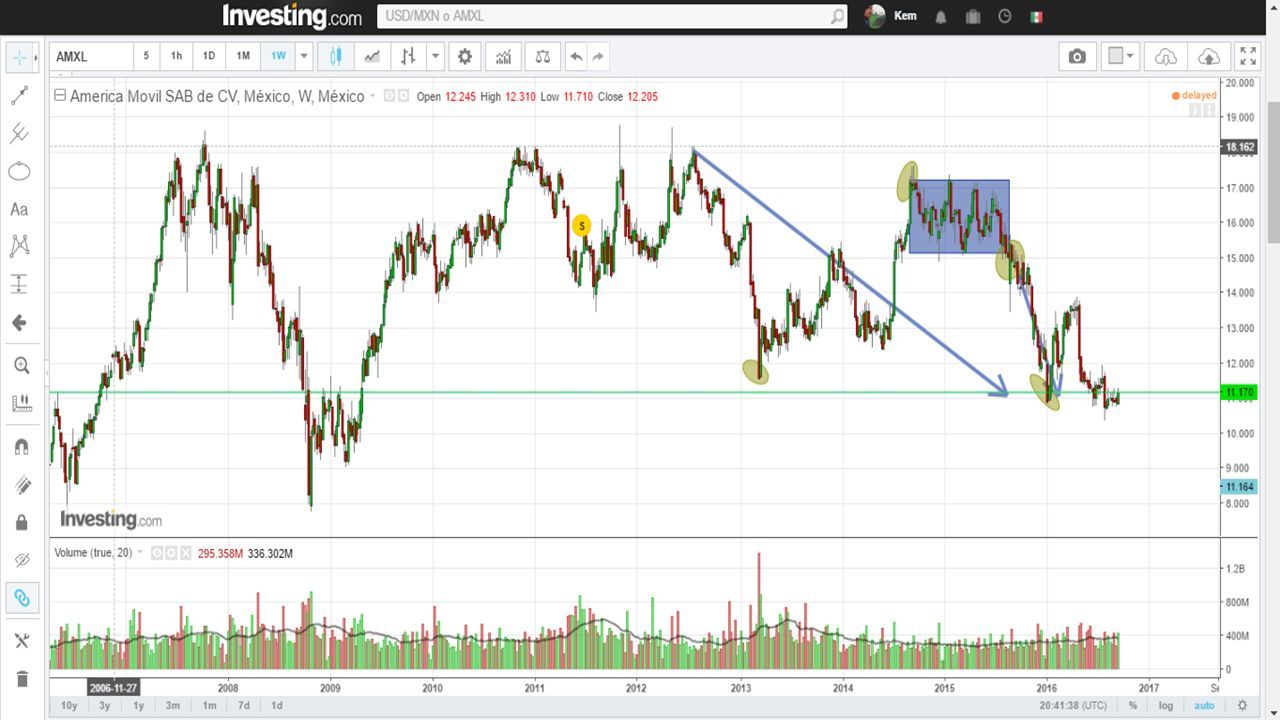Click the trash icon to remove drawings

tap(21, 679)
